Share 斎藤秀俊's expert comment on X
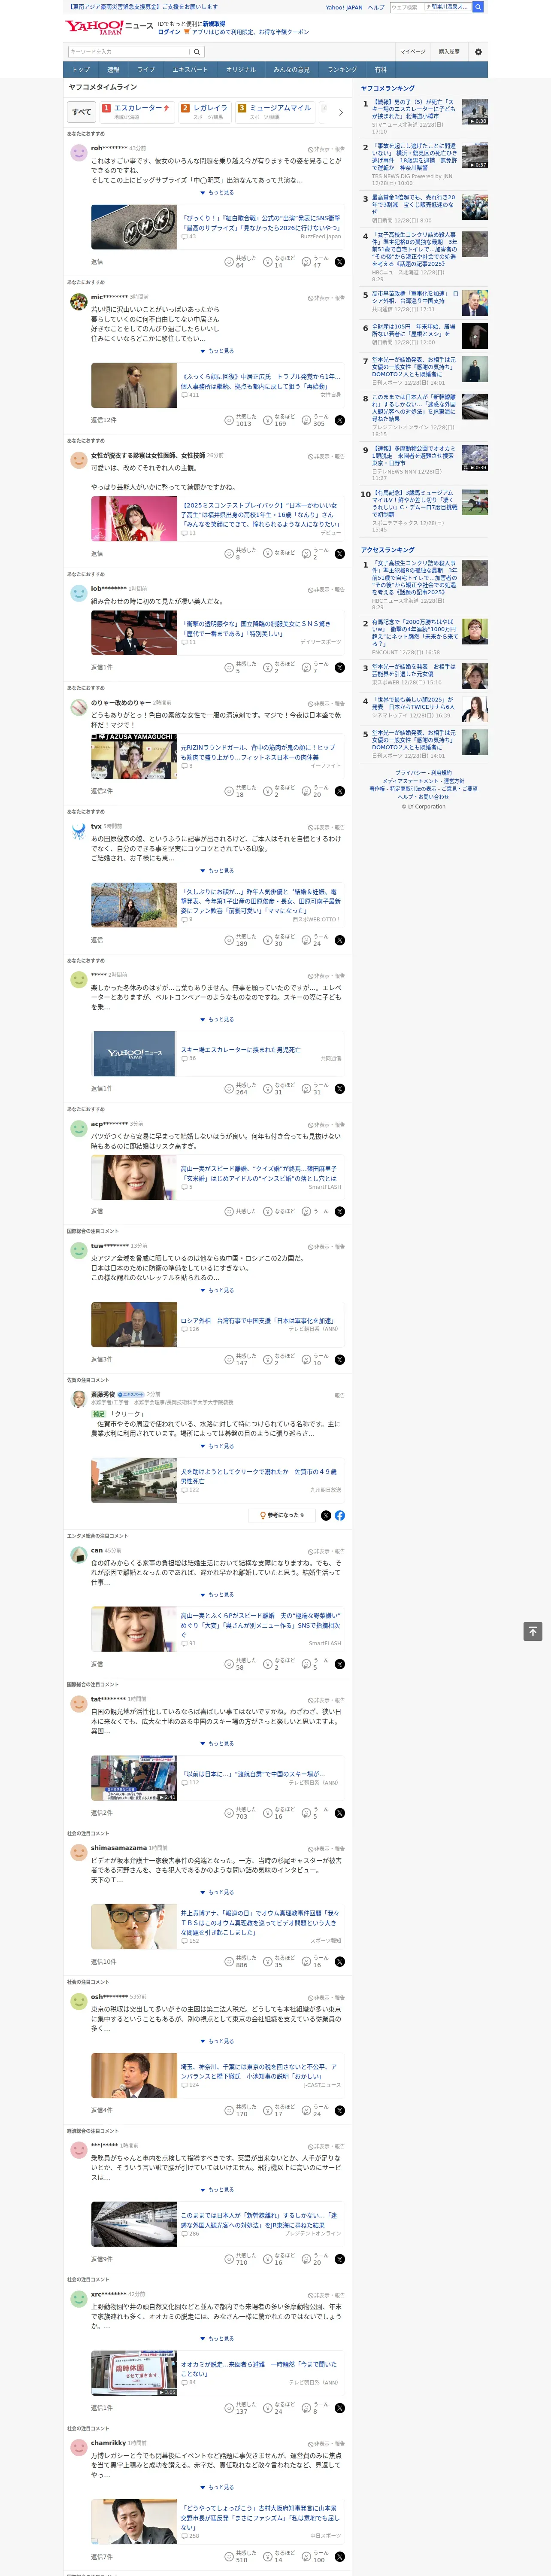This screenshot has height=2576, width=551. (326, 1515)
